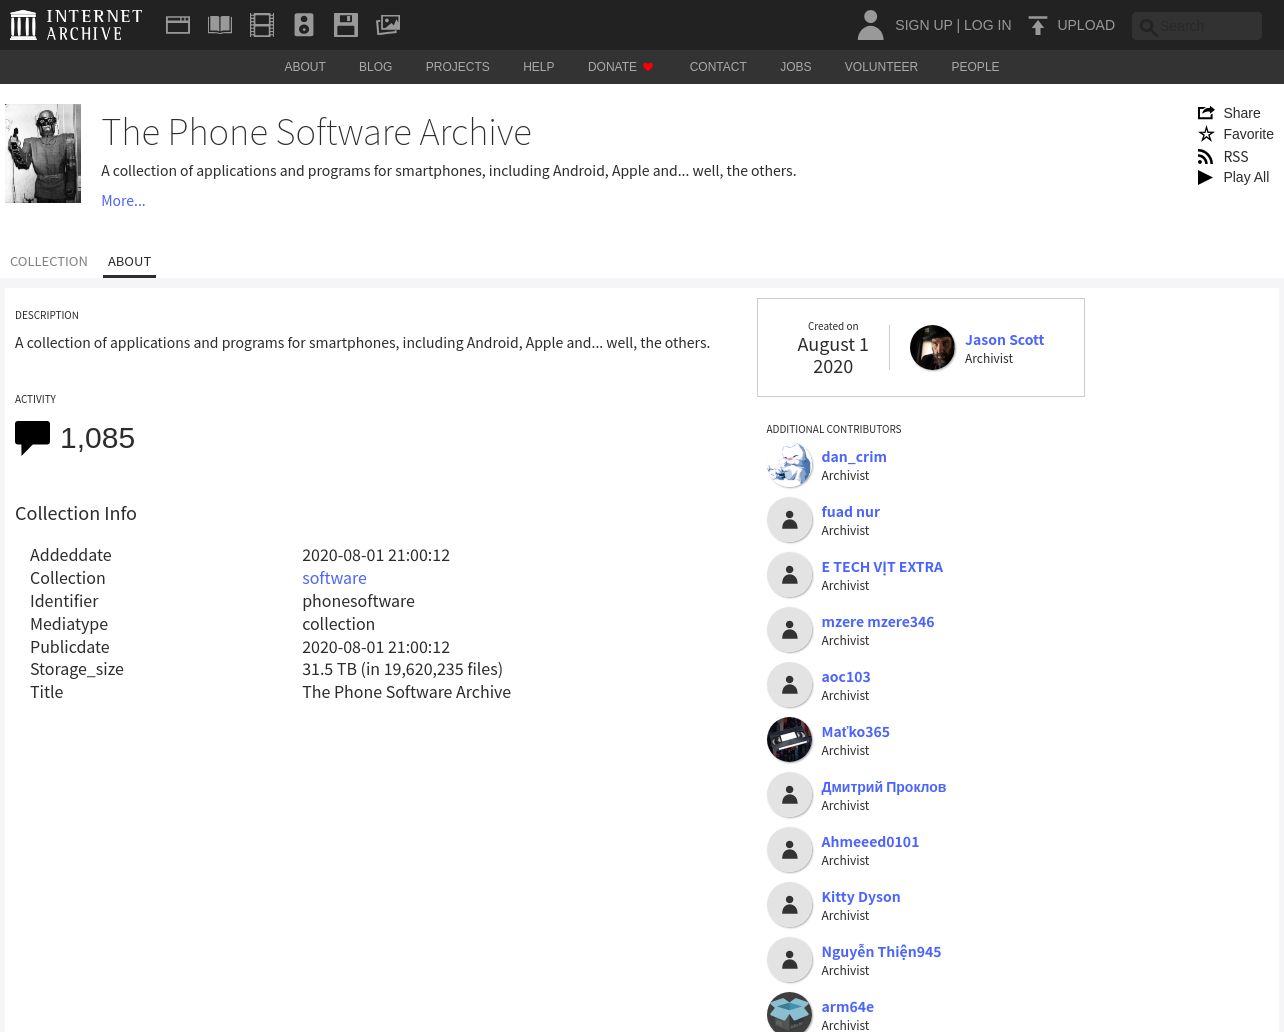Screen dimensions: 1284x1032
Task: Open Jason Scott's profile link
Action: [1004, 340]
